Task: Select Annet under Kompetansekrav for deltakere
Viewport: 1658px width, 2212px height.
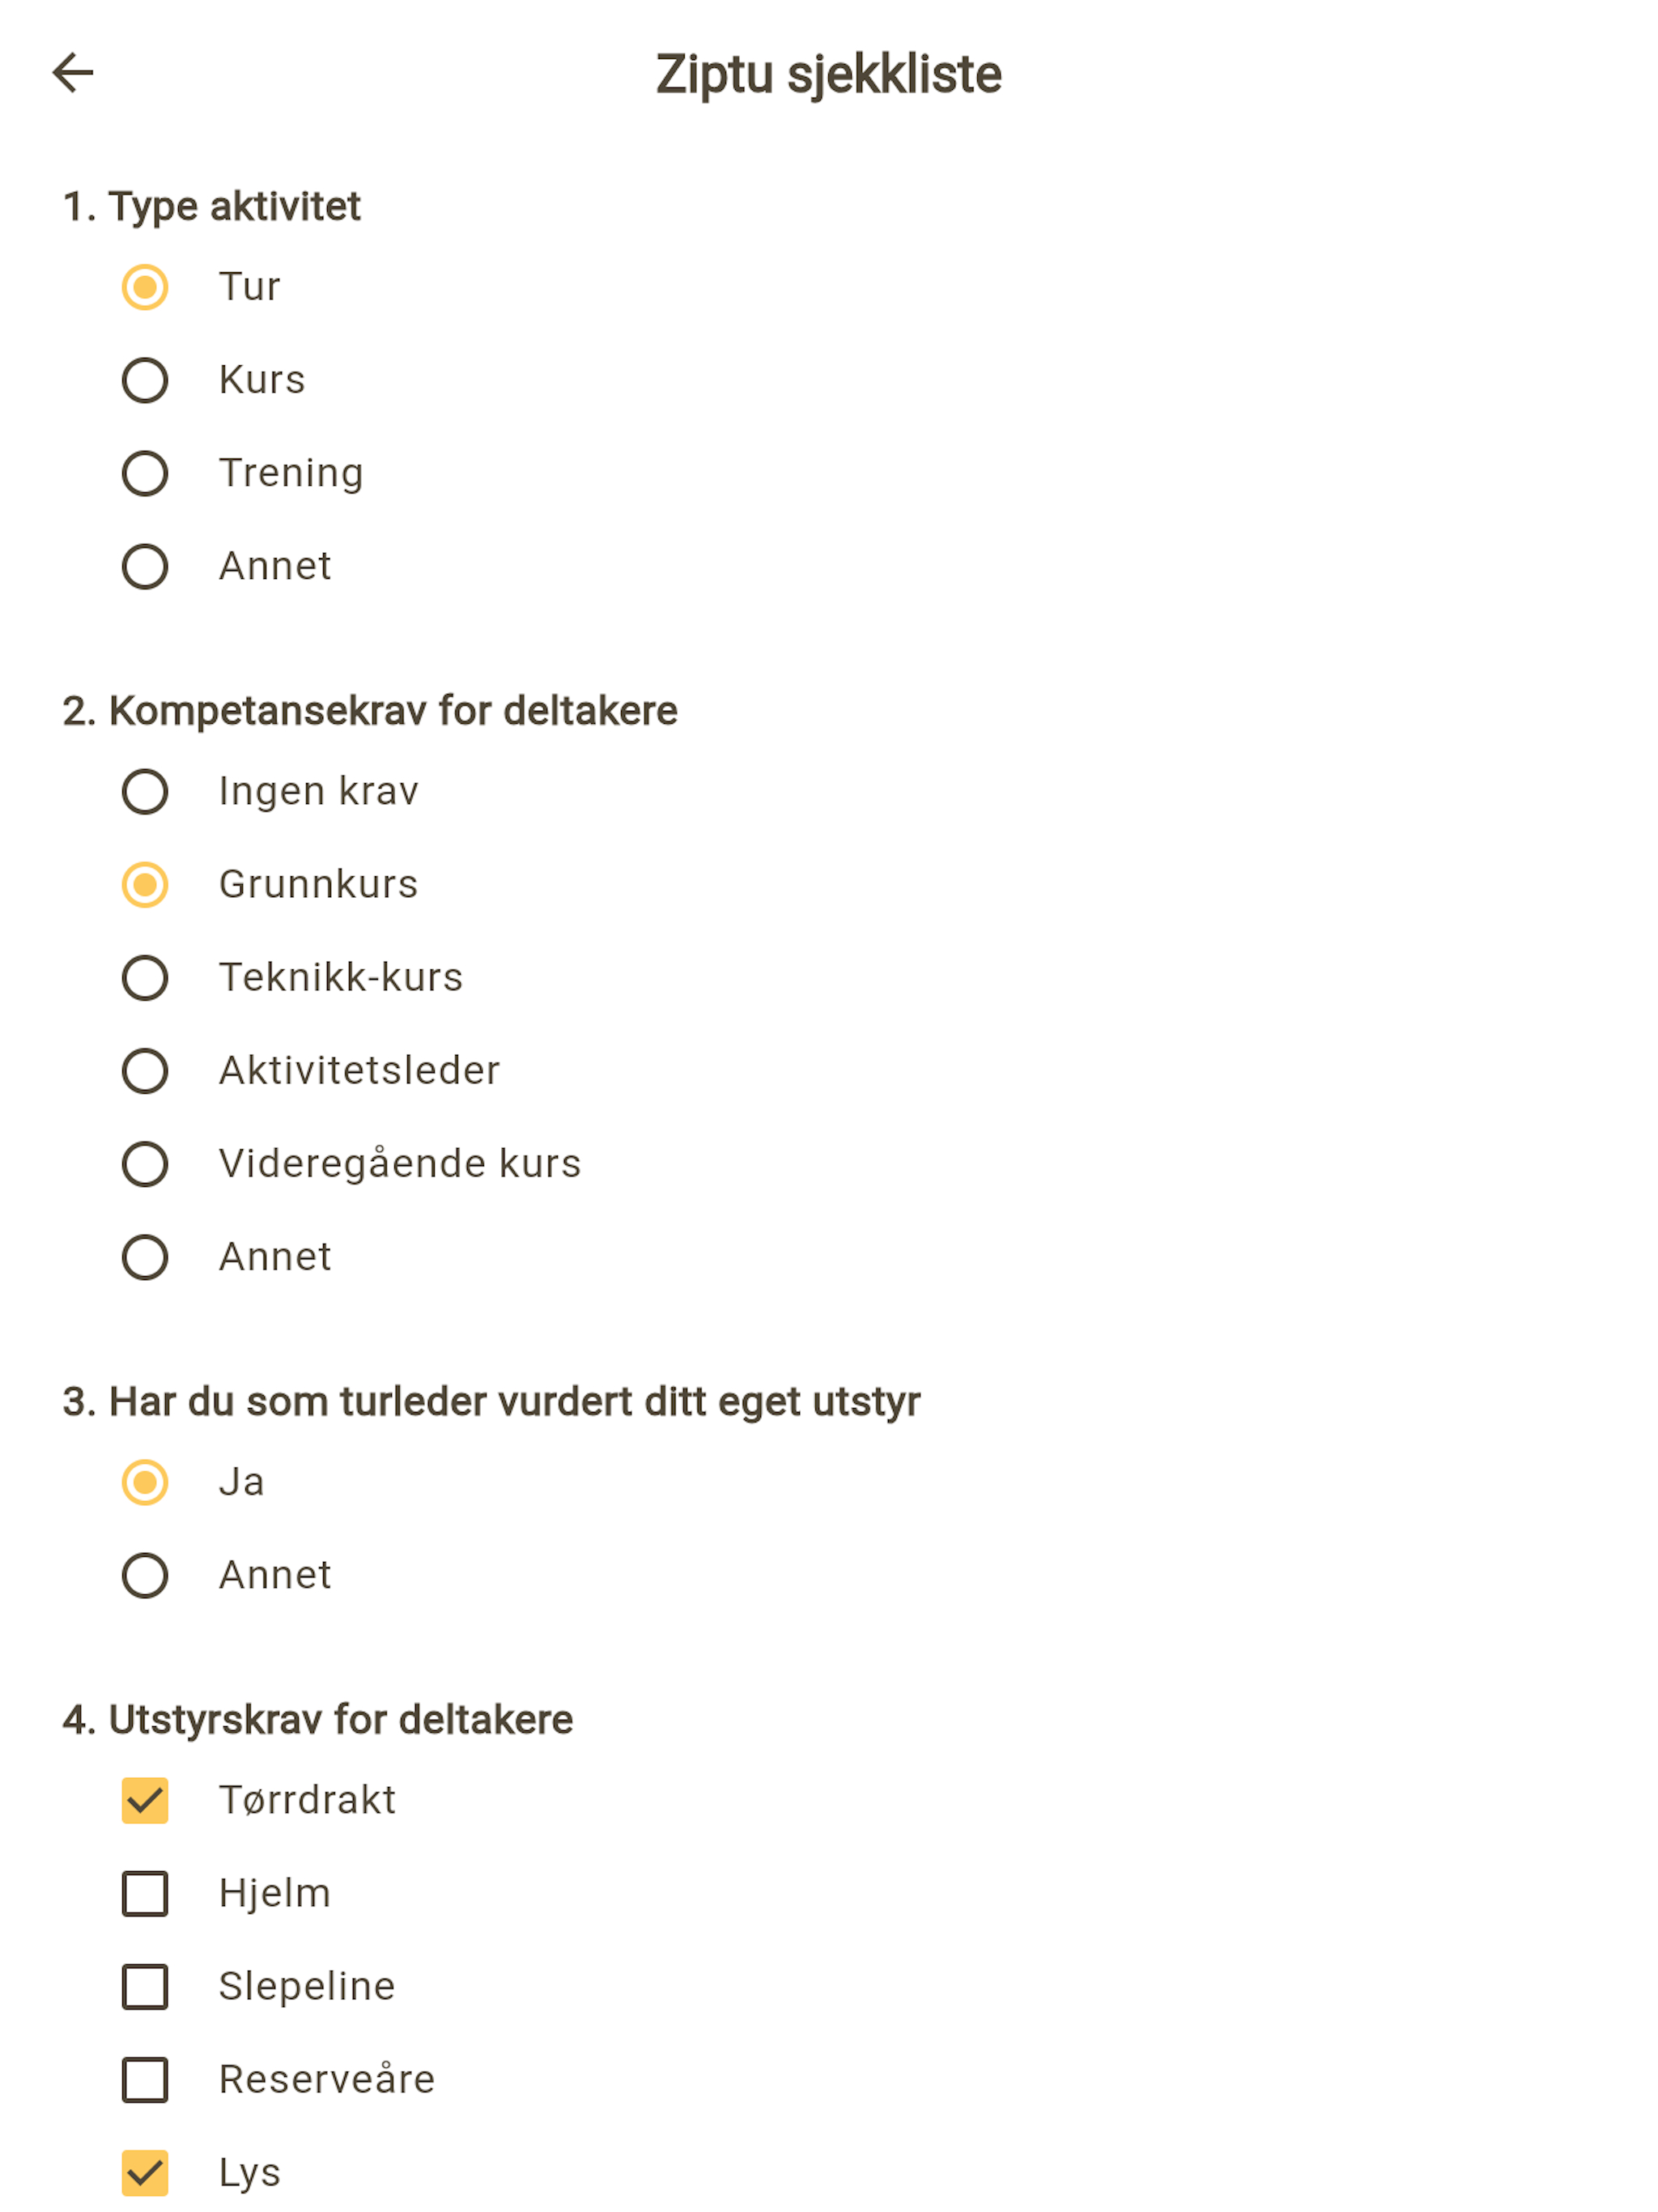Action: (x=145, y=1257)
